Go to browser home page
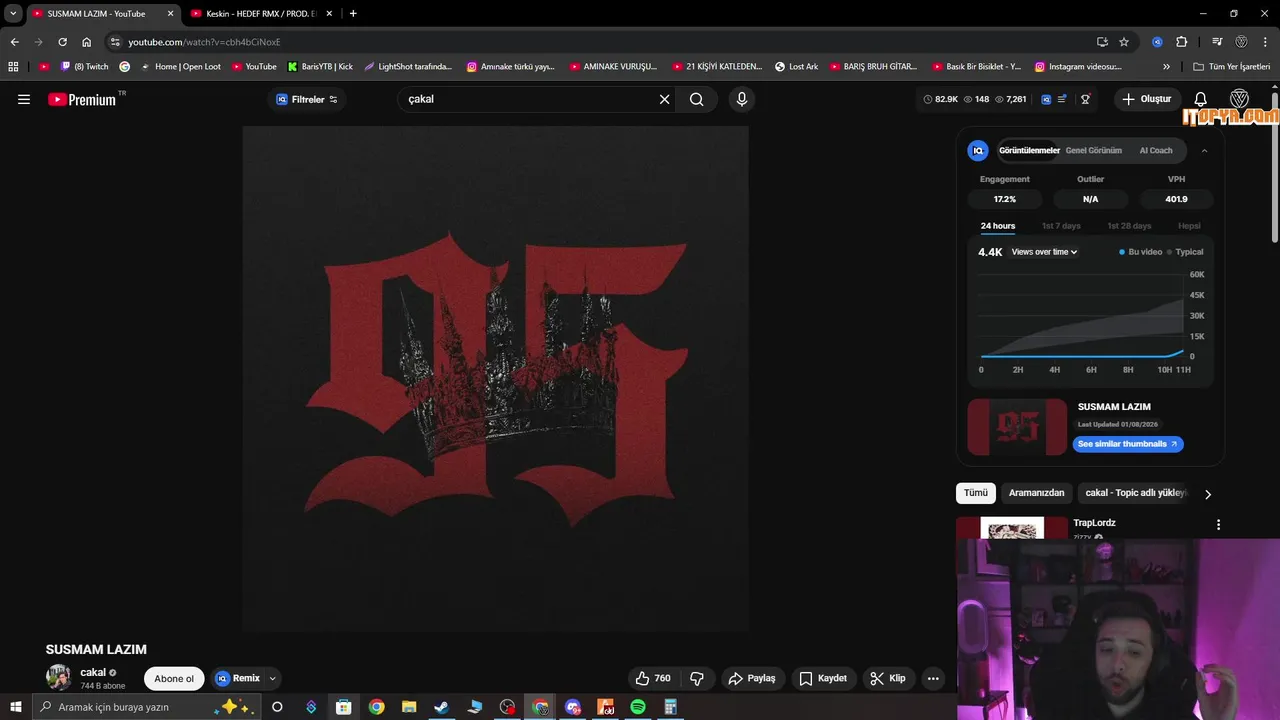Screen dimensions: 1280x720 [x=86, y=42]
